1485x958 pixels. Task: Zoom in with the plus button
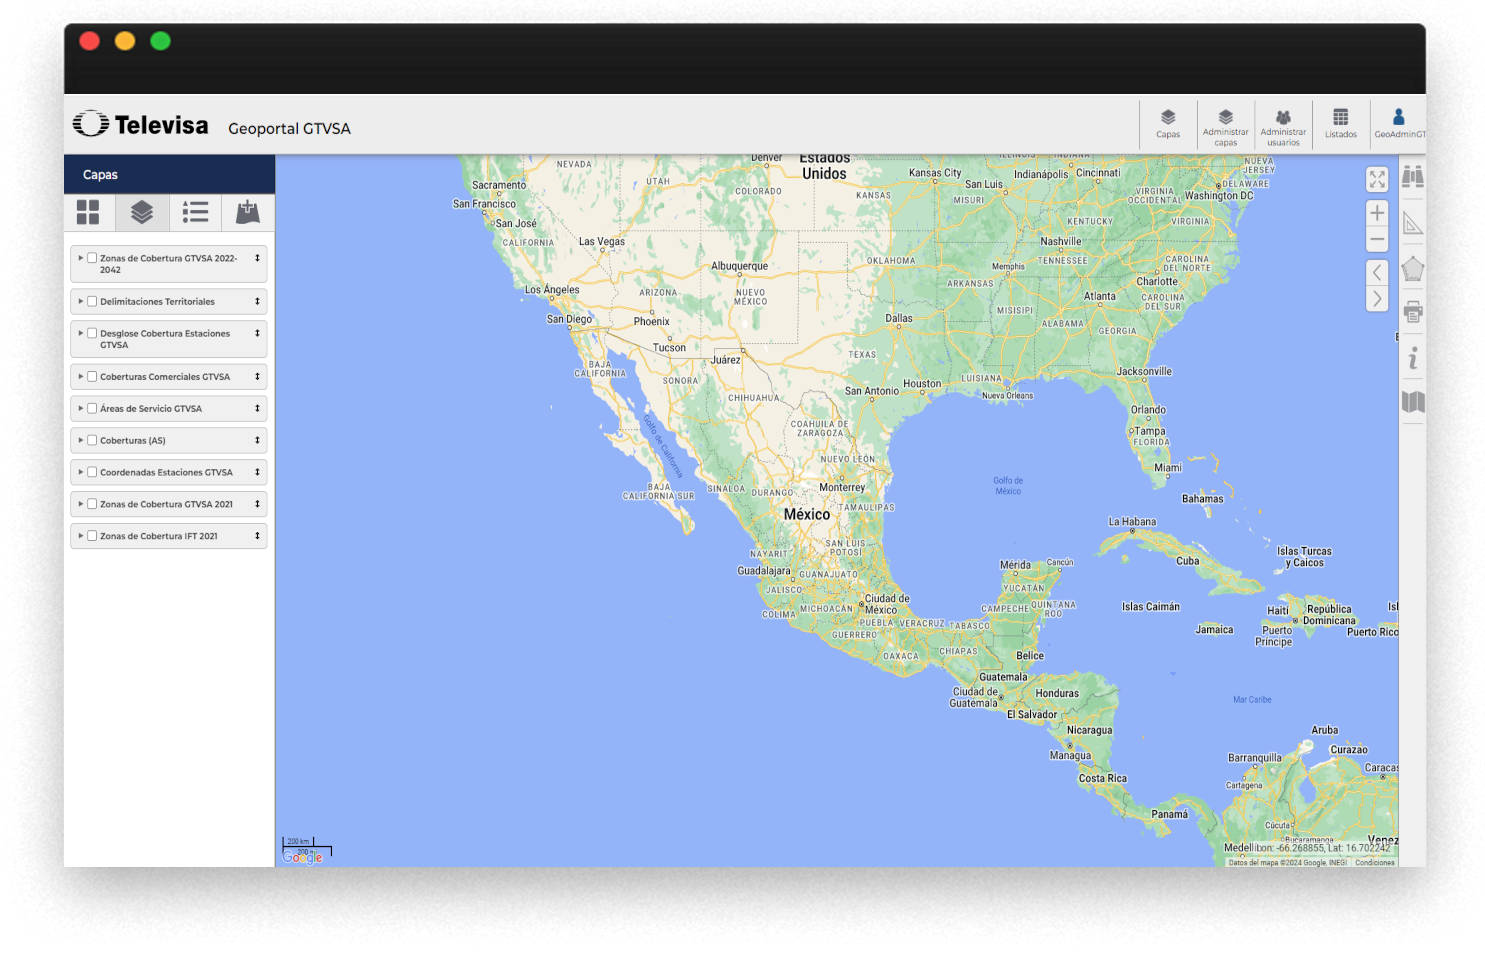coord(1377,213)
